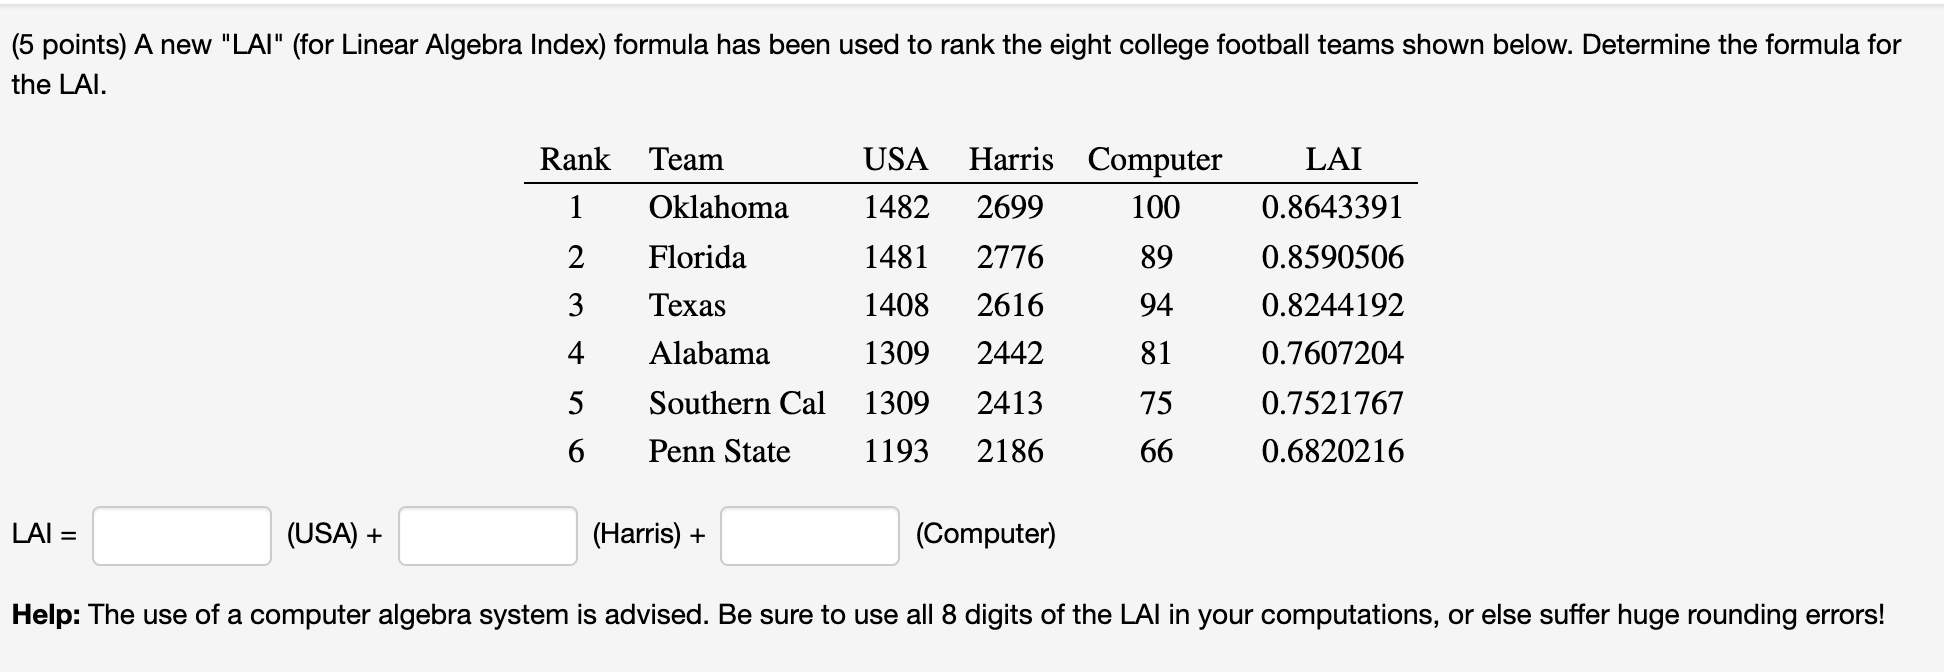Select the Oklahoma team name

click(718, 207)
